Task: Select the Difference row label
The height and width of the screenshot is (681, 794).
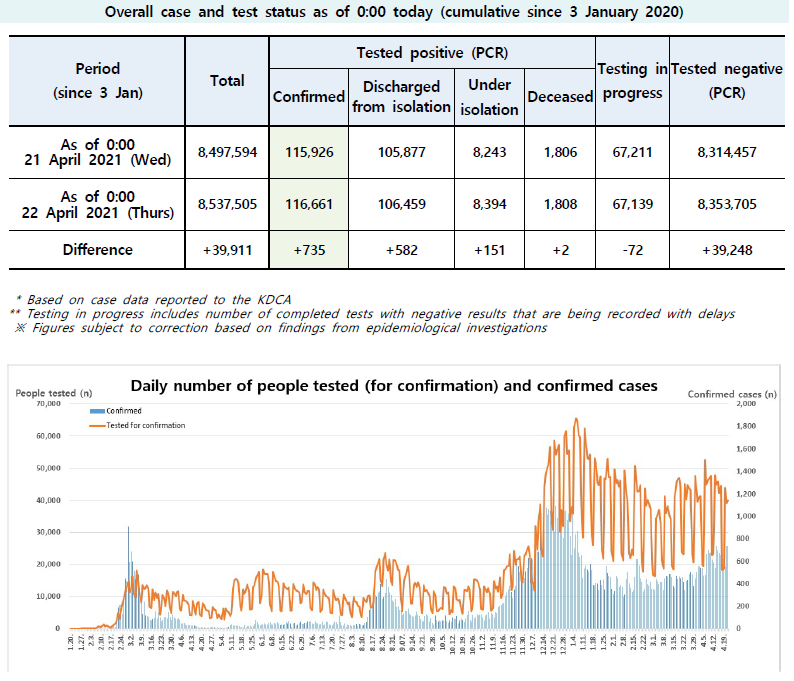Action: point(98,249)
